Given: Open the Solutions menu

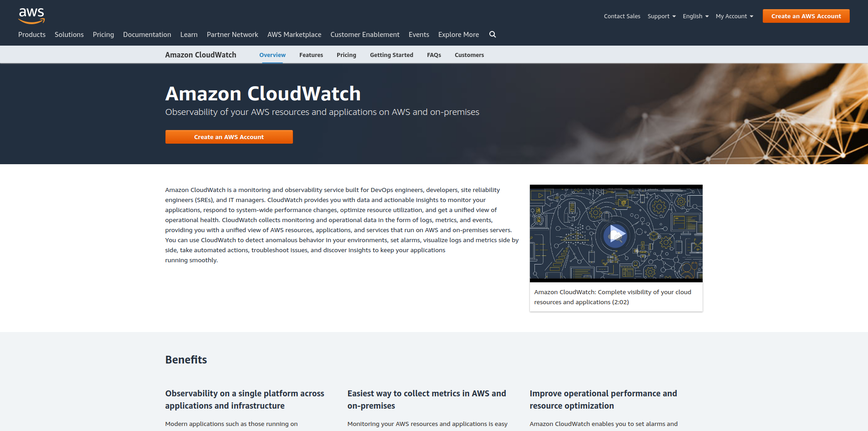Looking at the screenshot, I should pos(69,35).
